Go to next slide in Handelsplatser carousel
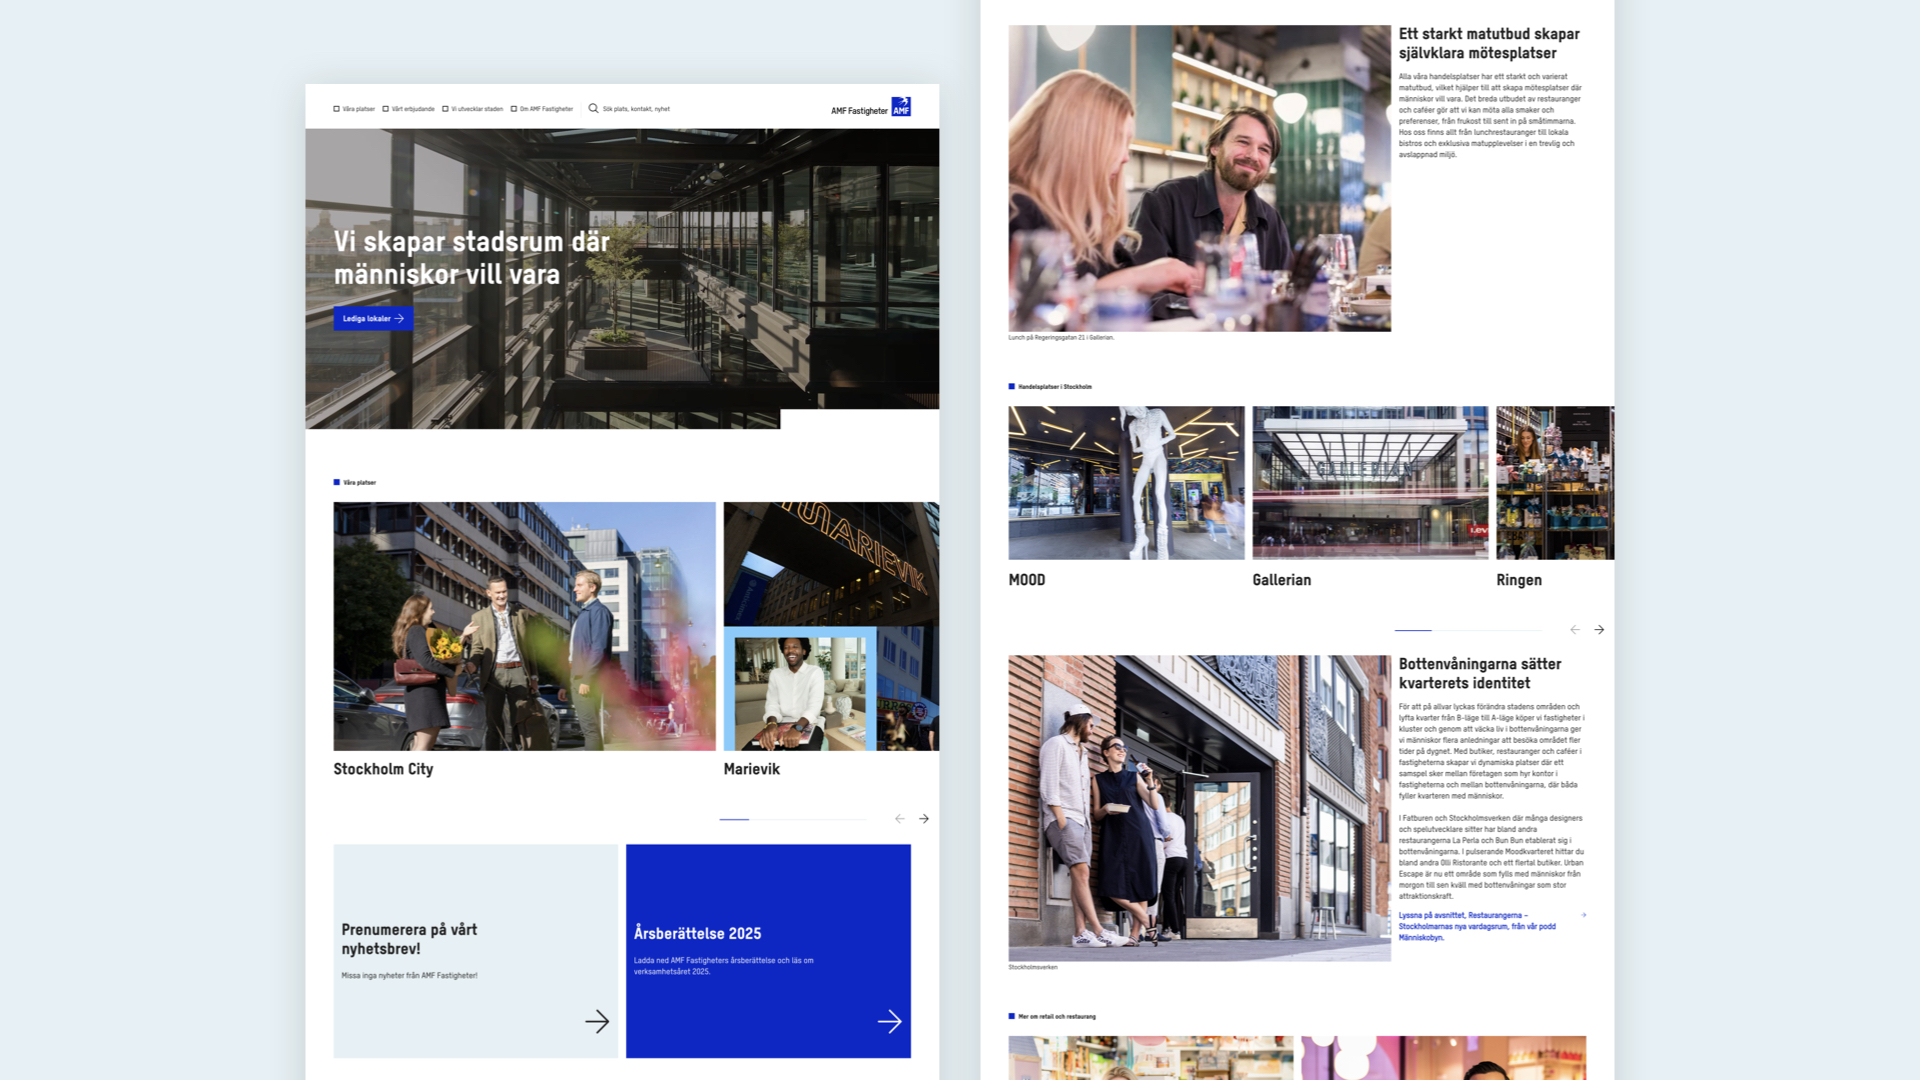 pyautogui.click(x=1599, y=630)
